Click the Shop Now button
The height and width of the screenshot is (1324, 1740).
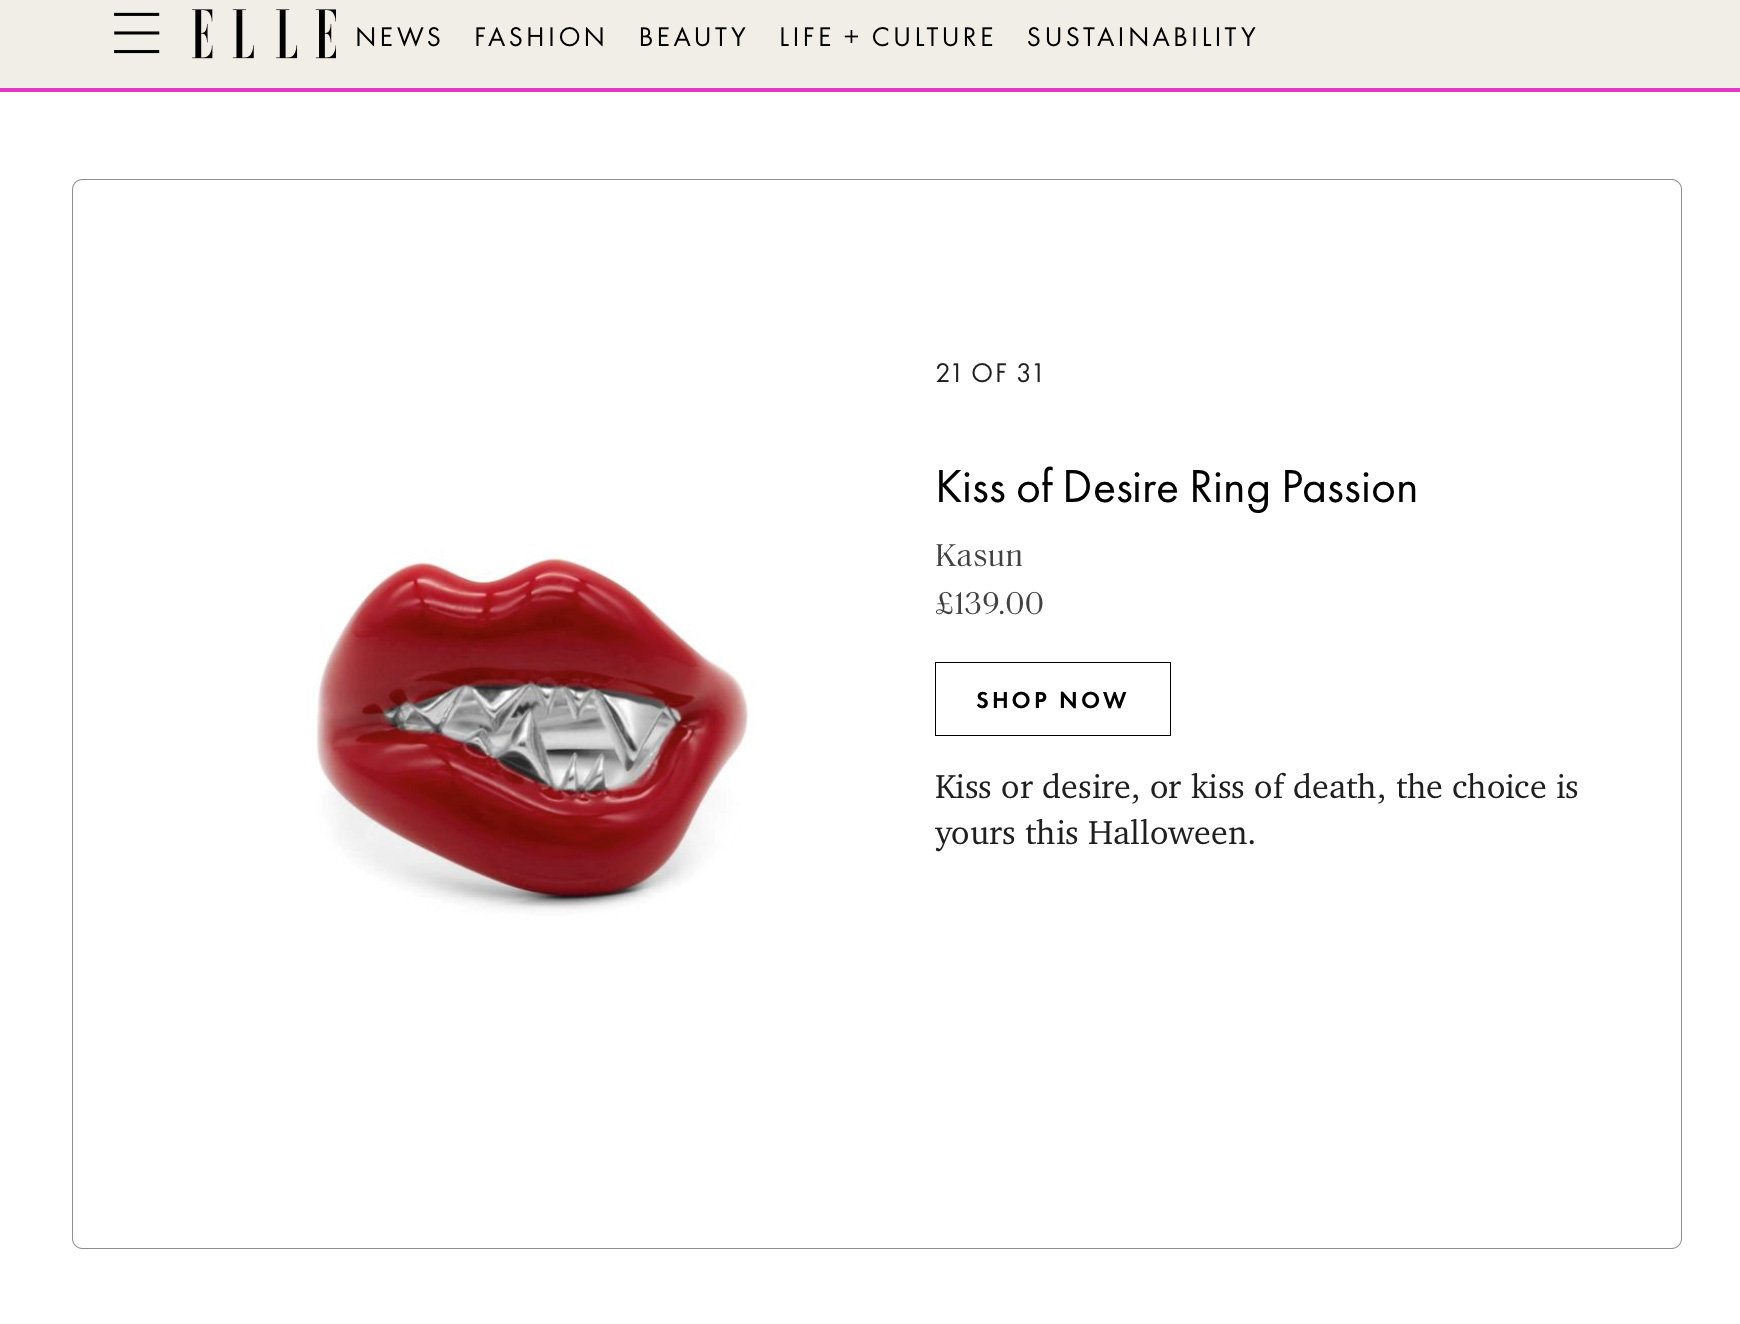coord(1052,699)
